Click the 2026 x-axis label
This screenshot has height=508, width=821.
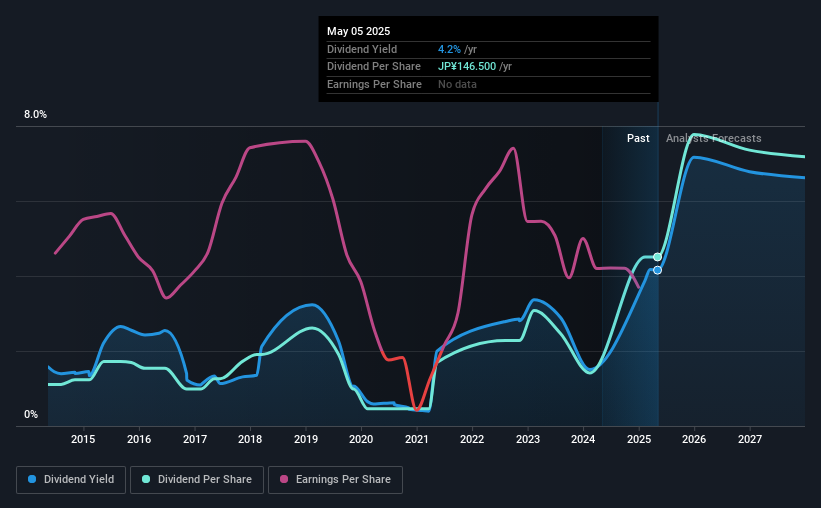point(694,439)
